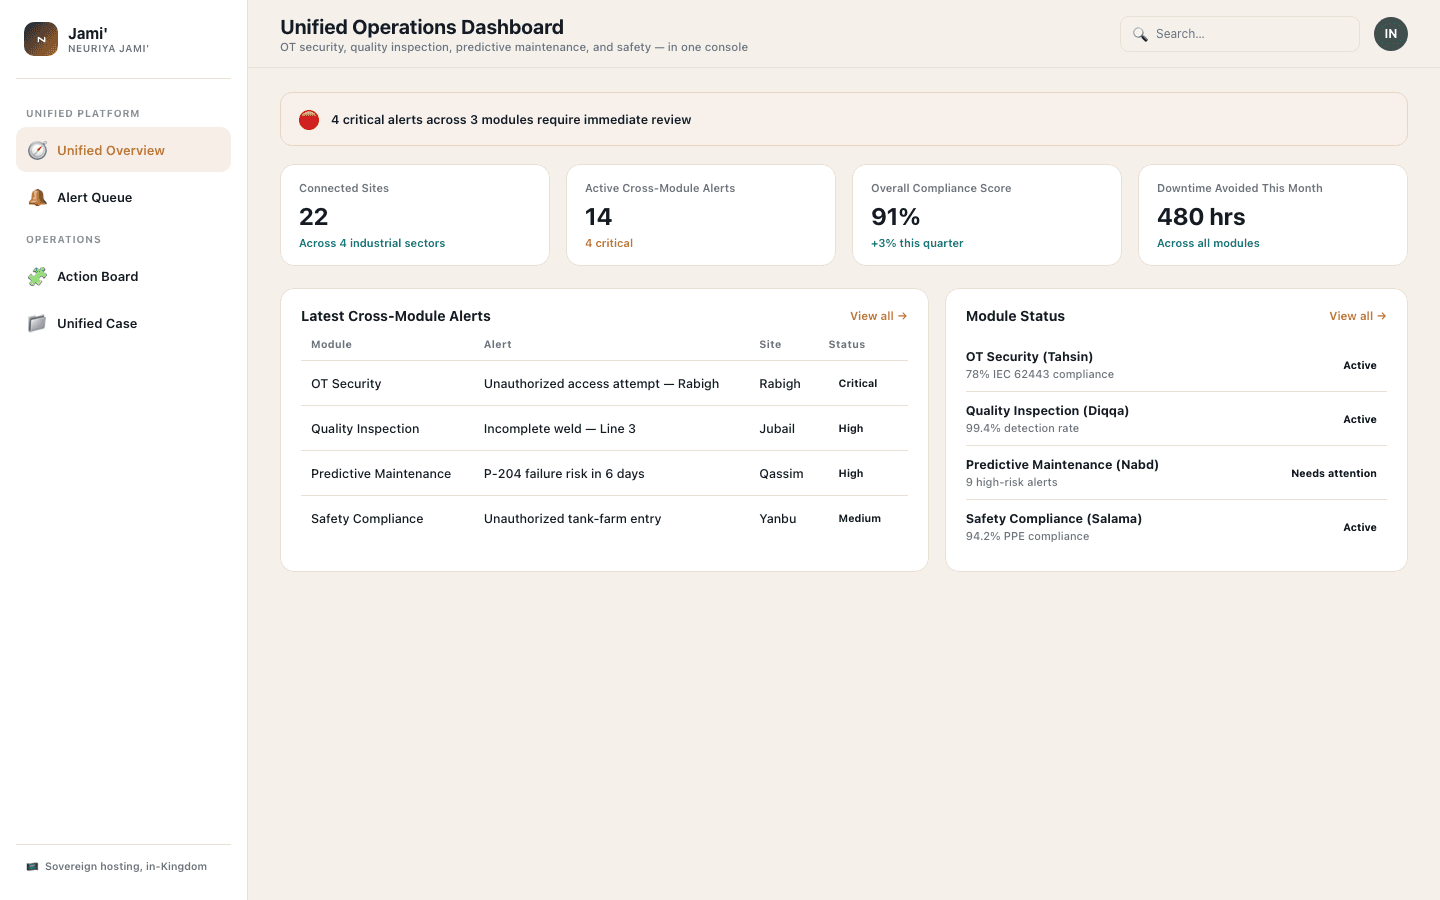Viewport: 1440px width, 900px height.
Task: Select Unified Case in the sidebar
Action: tap(123, 323)
